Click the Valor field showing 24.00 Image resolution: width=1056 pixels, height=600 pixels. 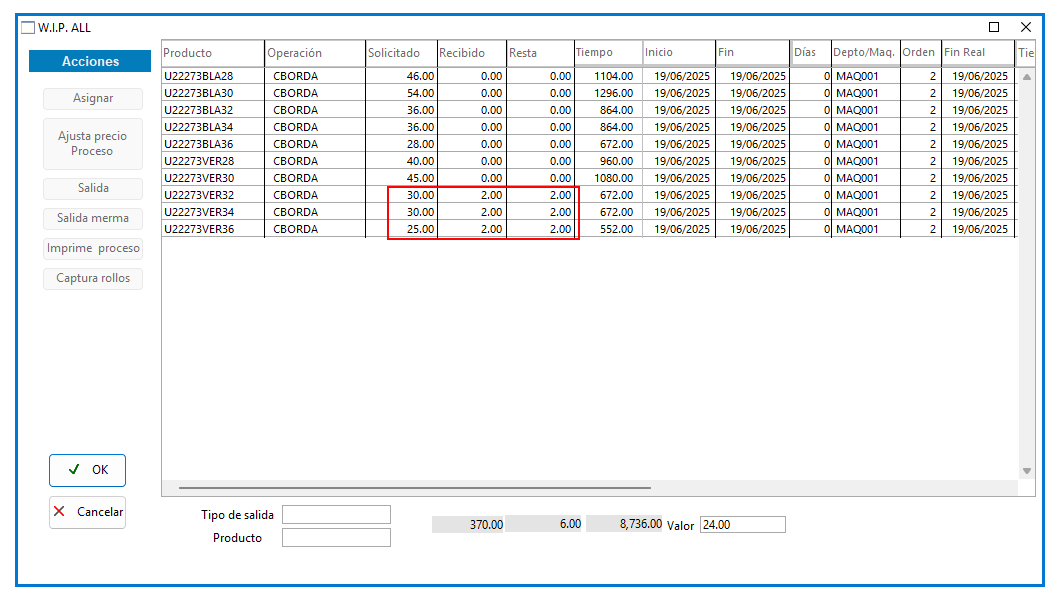743,525
